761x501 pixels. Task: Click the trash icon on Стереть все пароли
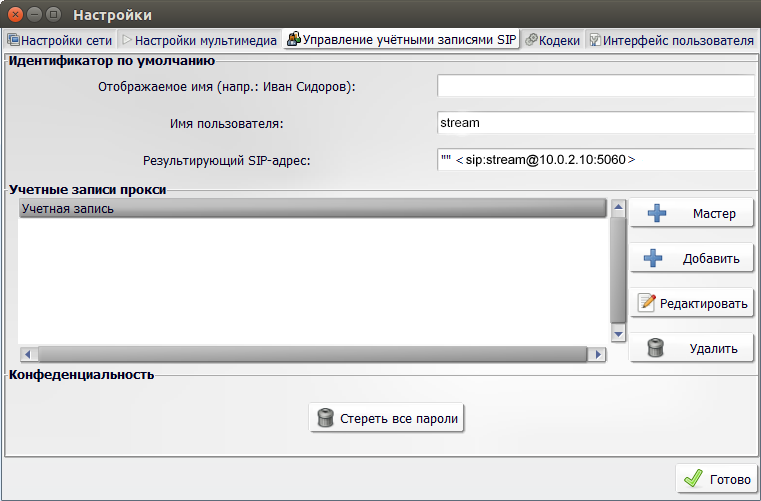click(x=325, y=418)
